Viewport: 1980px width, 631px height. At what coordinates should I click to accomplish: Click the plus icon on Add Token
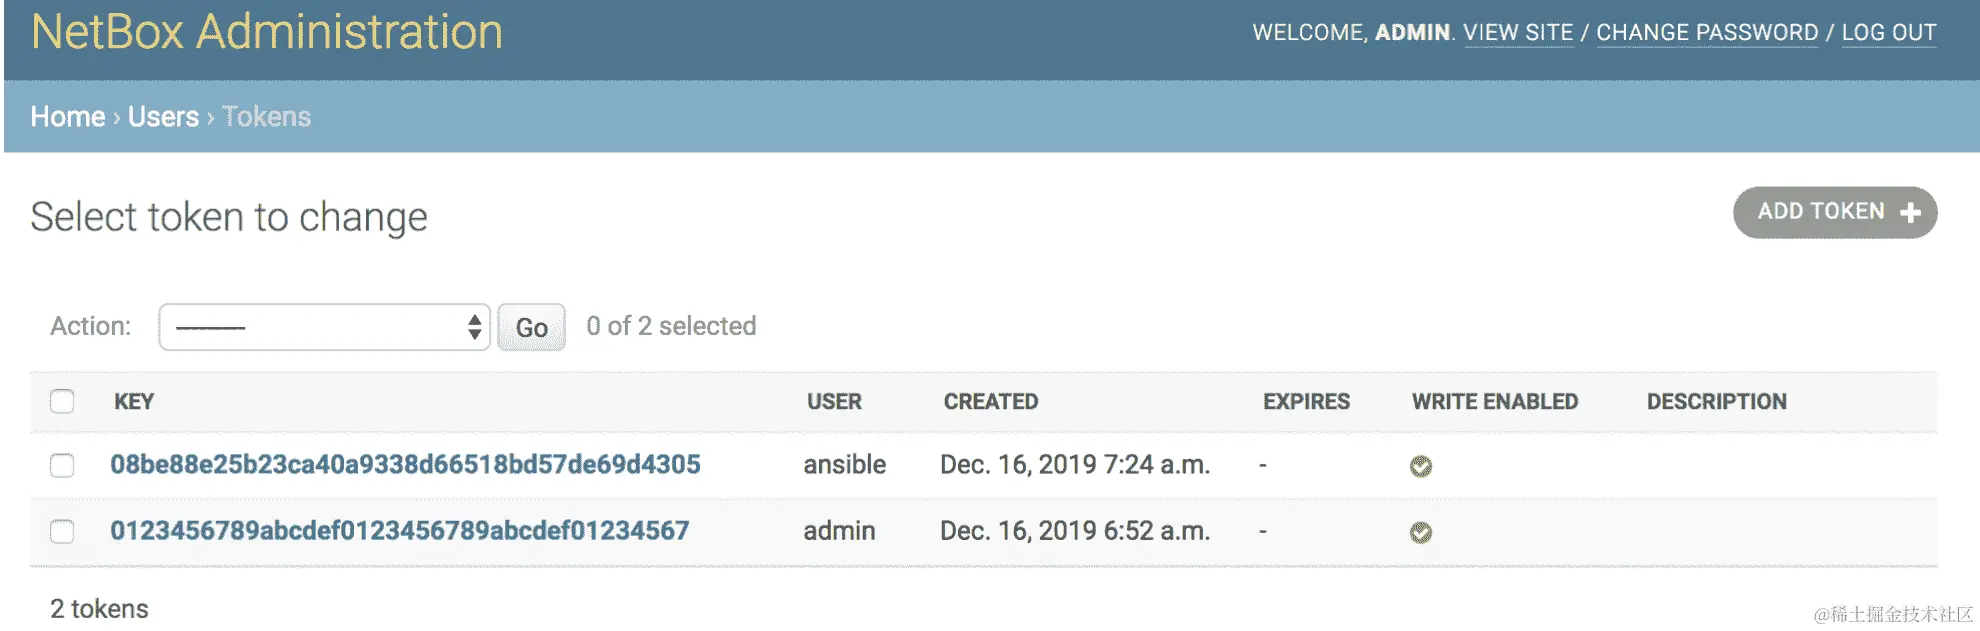coord(1909,213)
